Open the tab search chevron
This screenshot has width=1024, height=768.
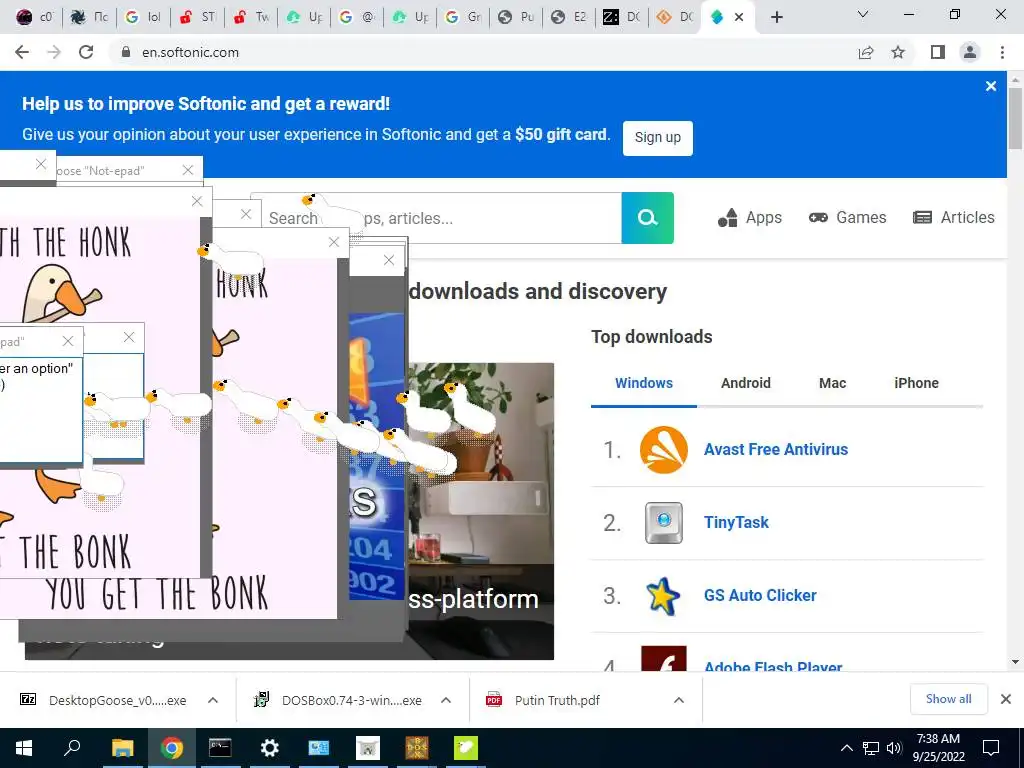863,14
